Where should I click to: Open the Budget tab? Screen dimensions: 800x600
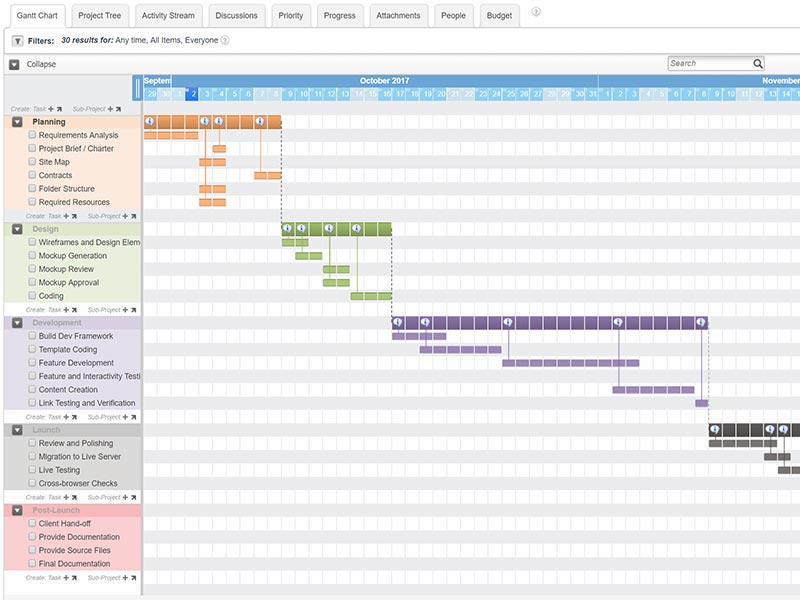499,16
